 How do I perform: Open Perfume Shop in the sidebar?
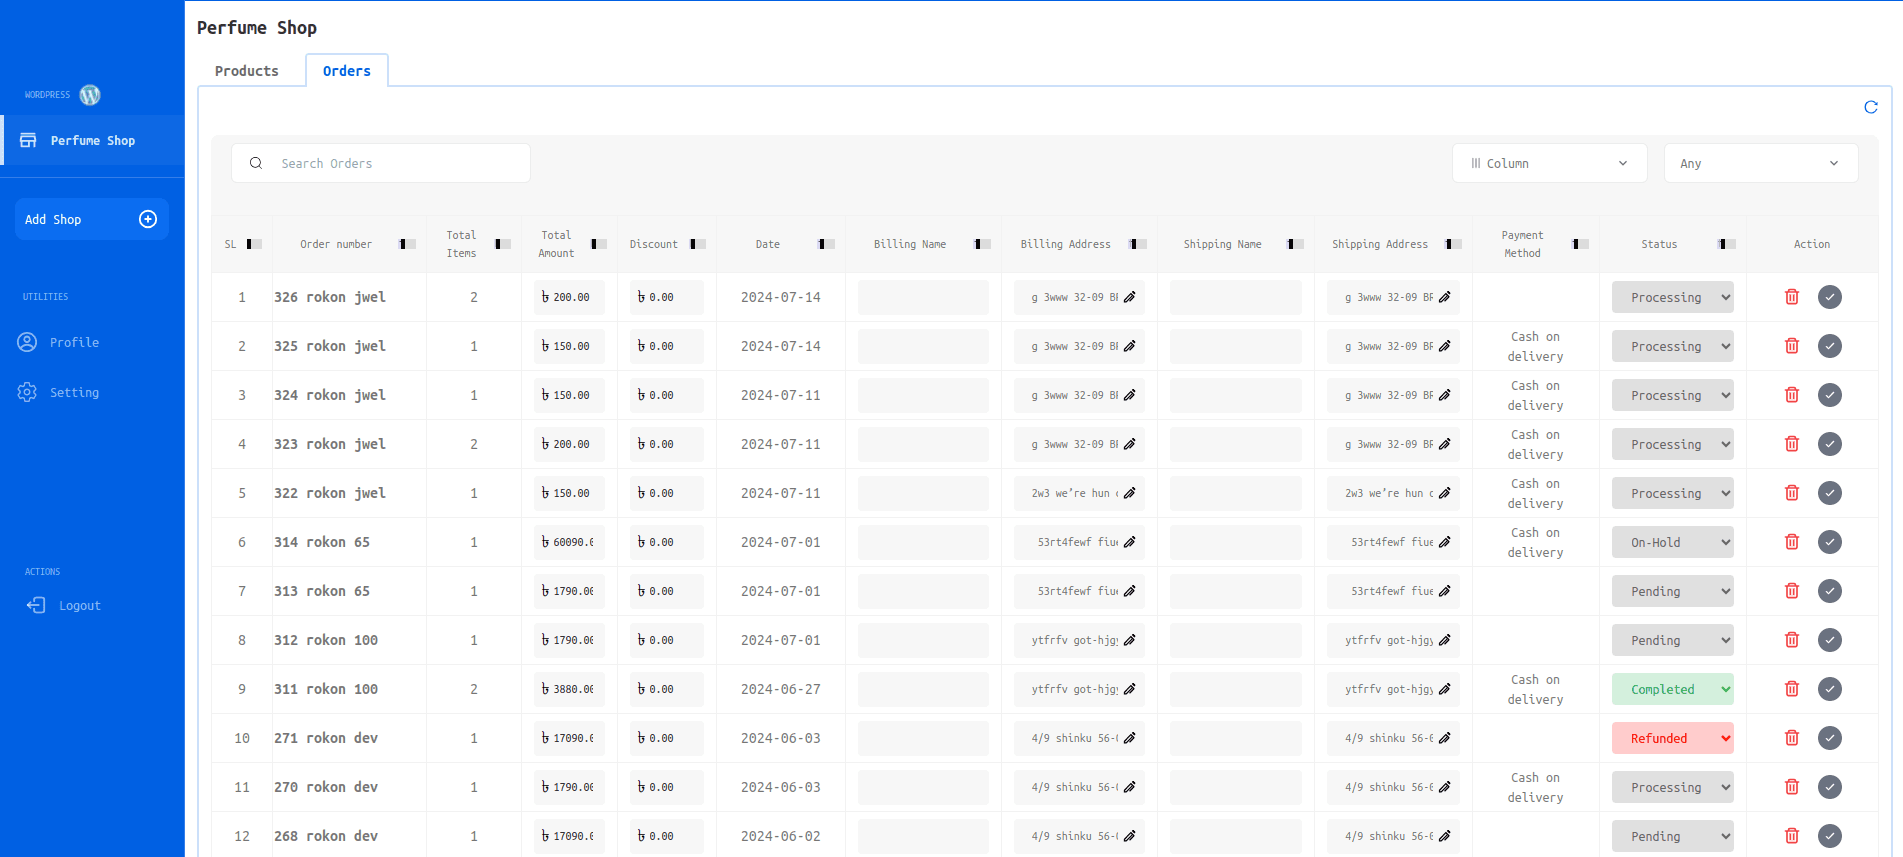pos(92,141)
